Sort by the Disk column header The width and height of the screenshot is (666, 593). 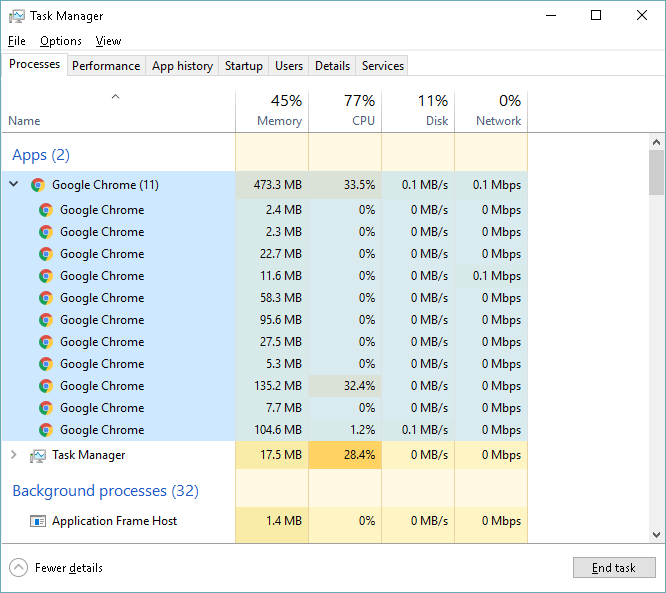tap(418, 111)
